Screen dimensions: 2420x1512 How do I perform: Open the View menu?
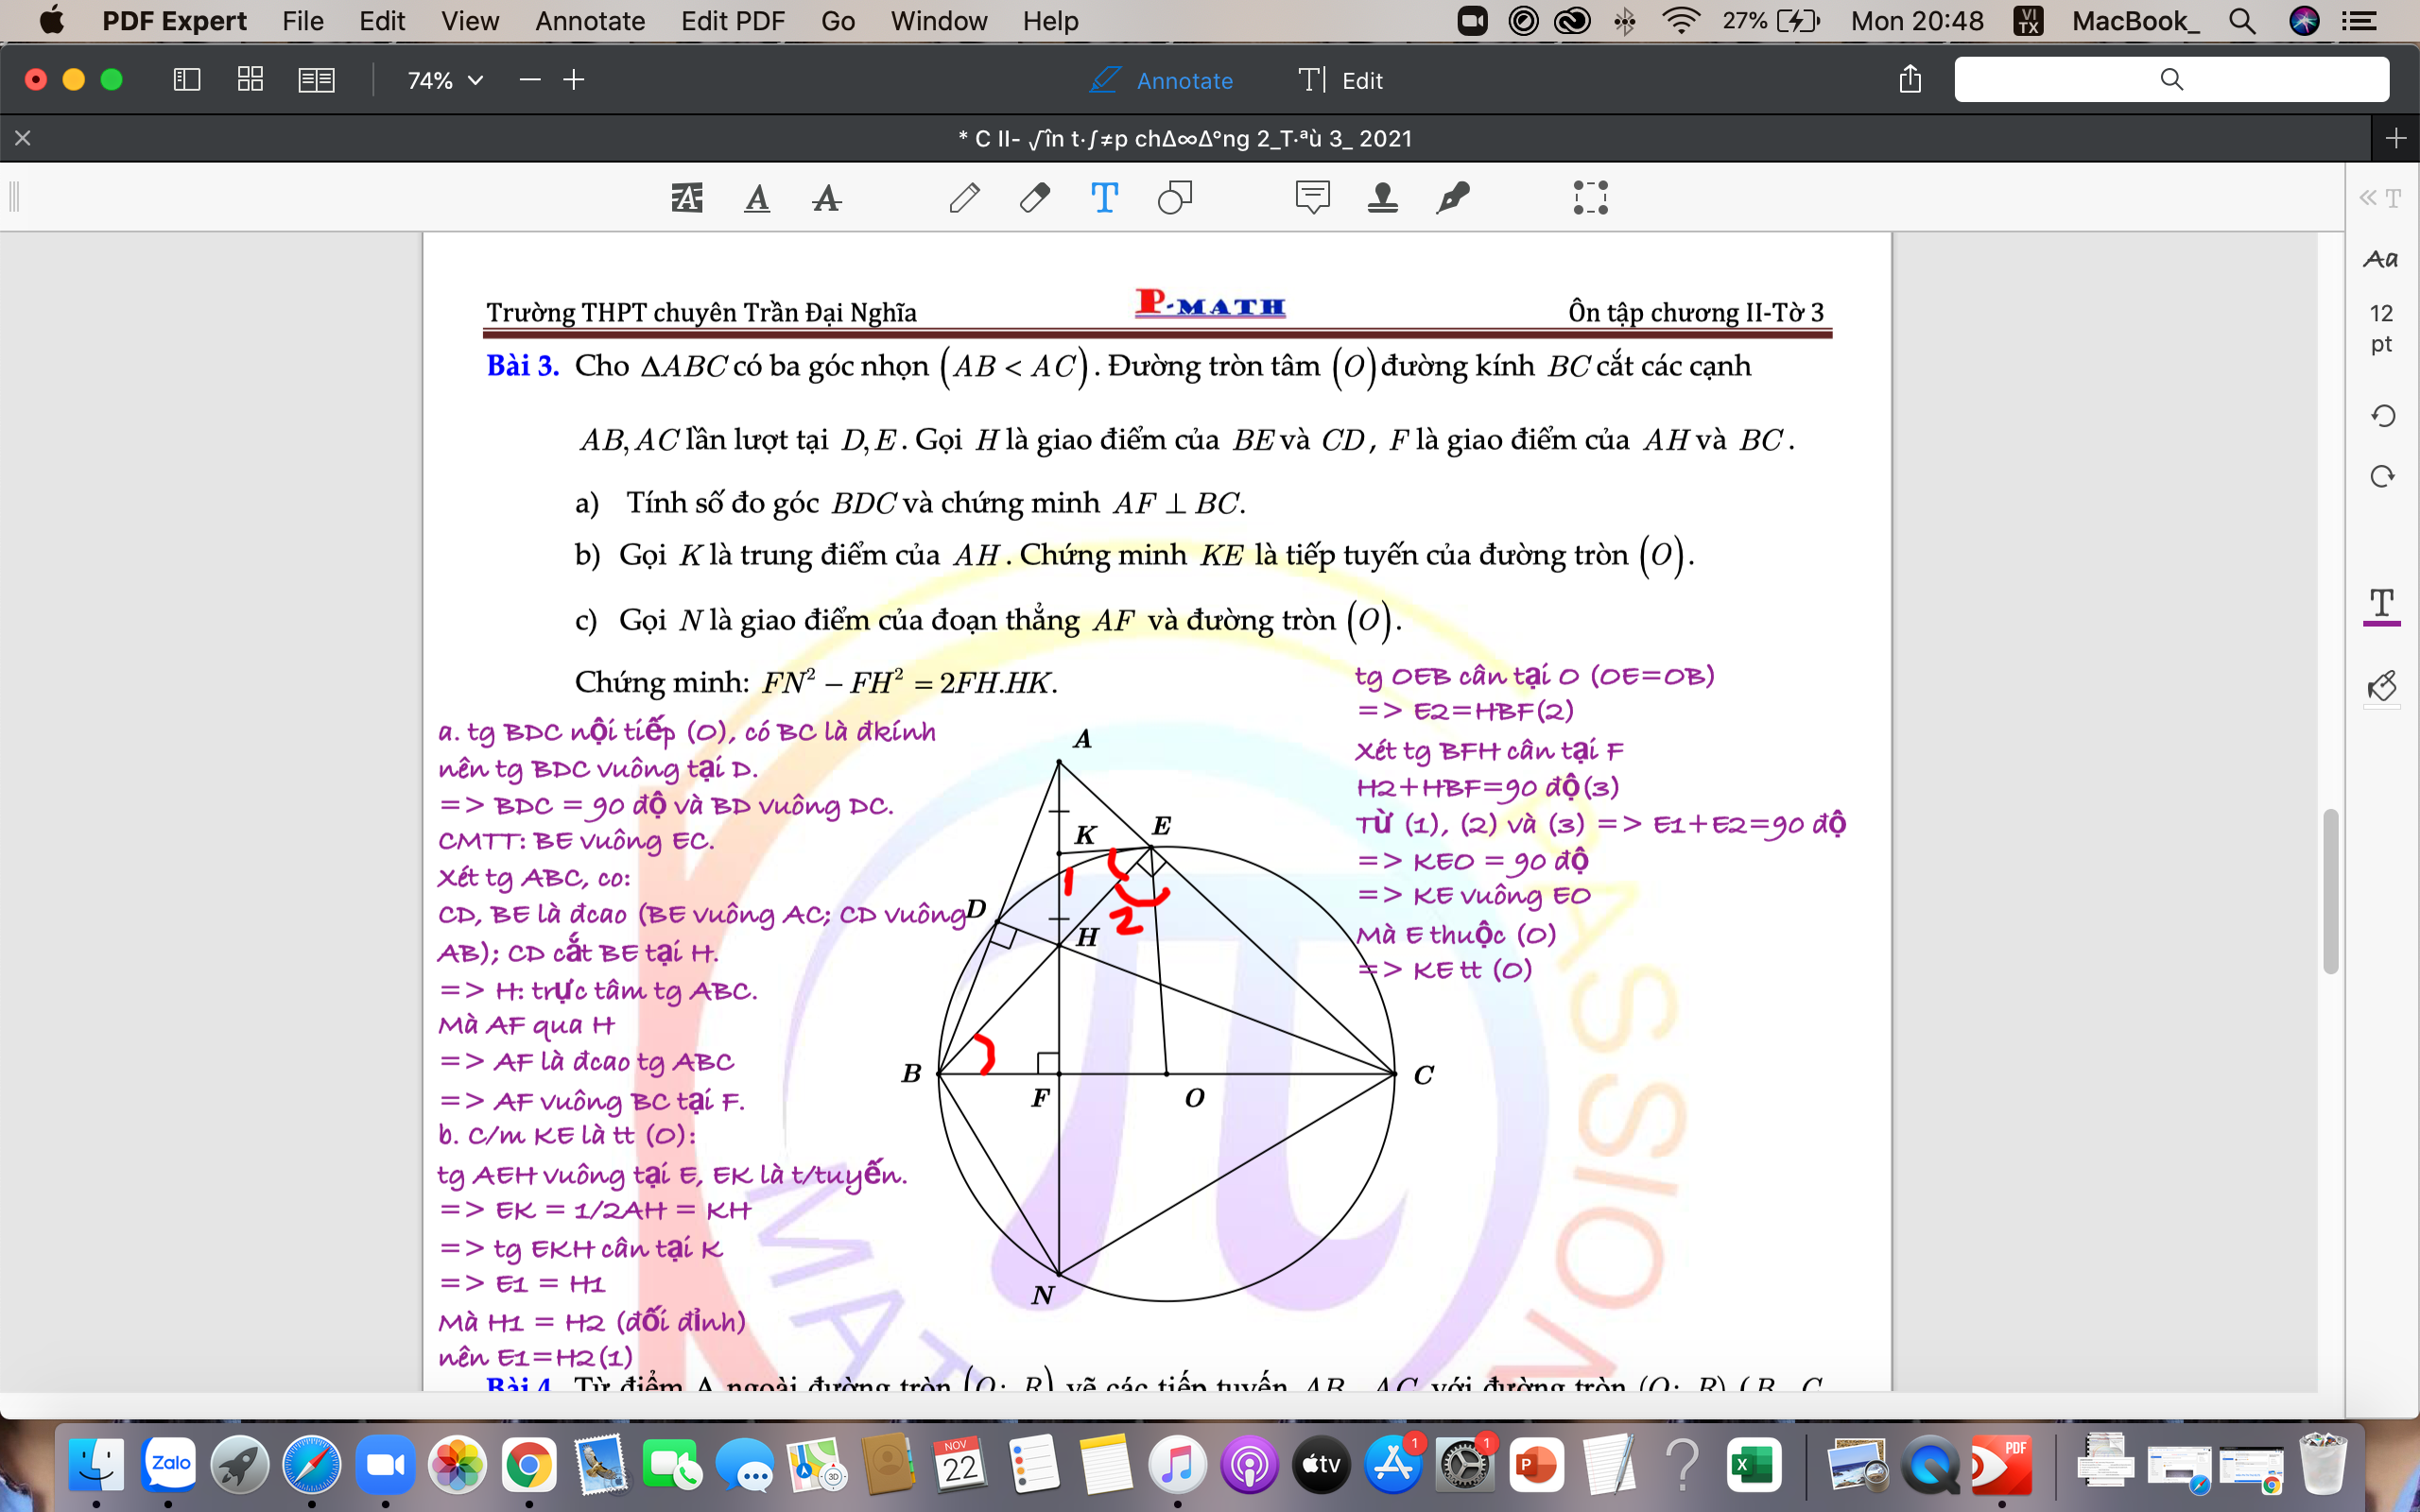click(x=470, y=21)
